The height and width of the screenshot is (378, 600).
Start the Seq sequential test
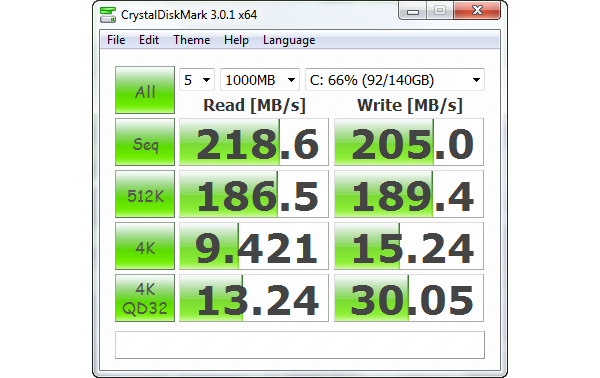tap(145, 142)
